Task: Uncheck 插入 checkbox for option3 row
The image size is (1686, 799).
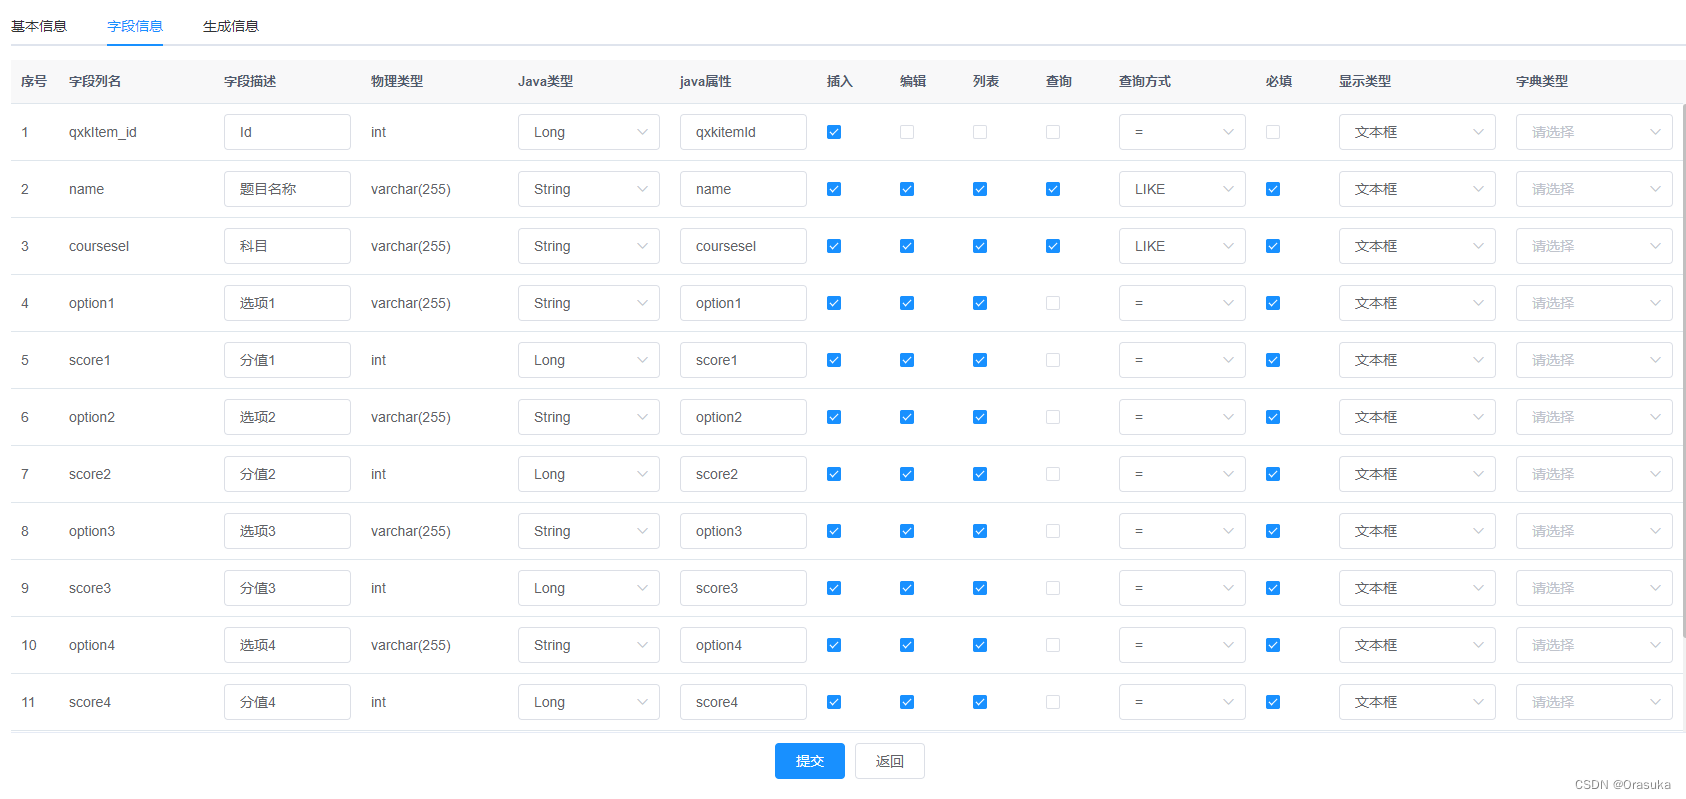Action: (x=834, y=531)
